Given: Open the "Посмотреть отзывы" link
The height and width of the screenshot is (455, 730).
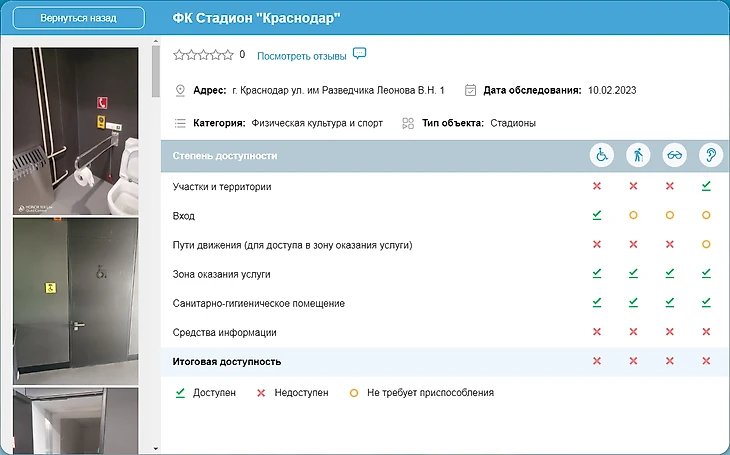Looking at the screenshot, I should coord(301,55).
